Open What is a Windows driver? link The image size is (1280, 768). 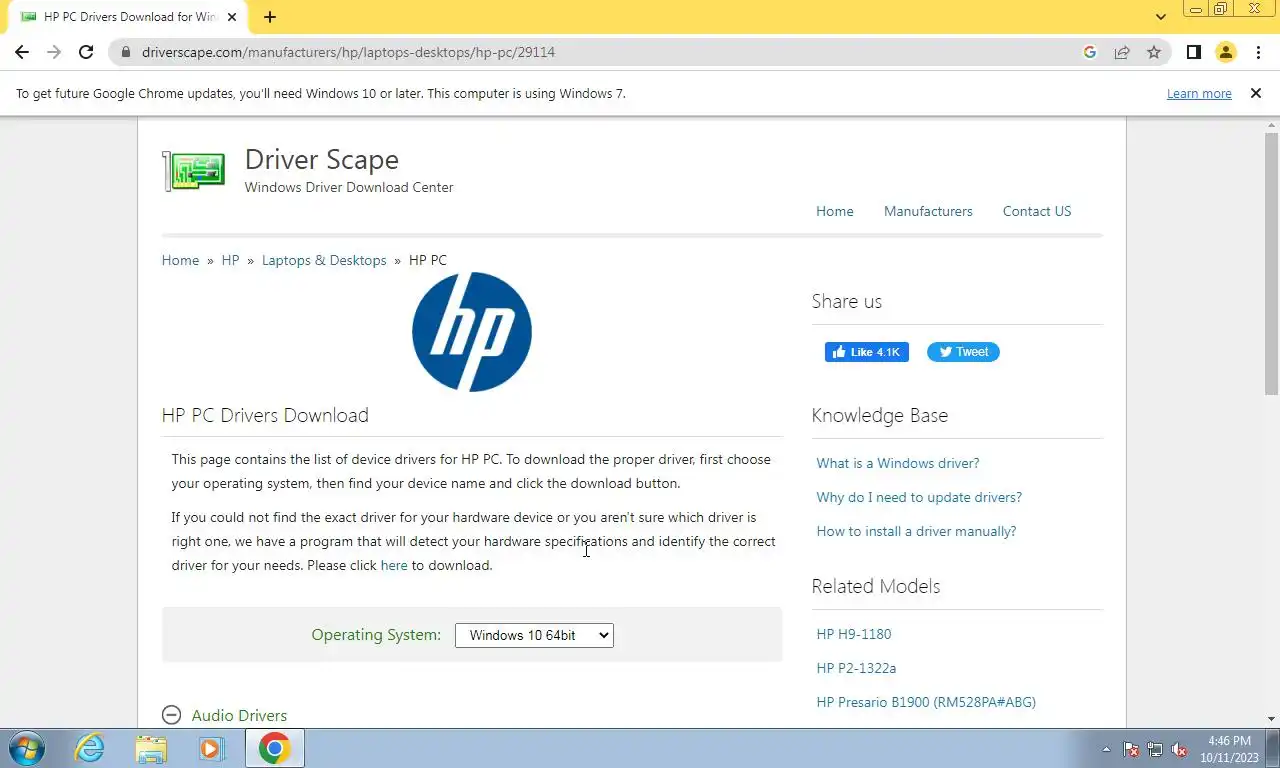point(898,463)
